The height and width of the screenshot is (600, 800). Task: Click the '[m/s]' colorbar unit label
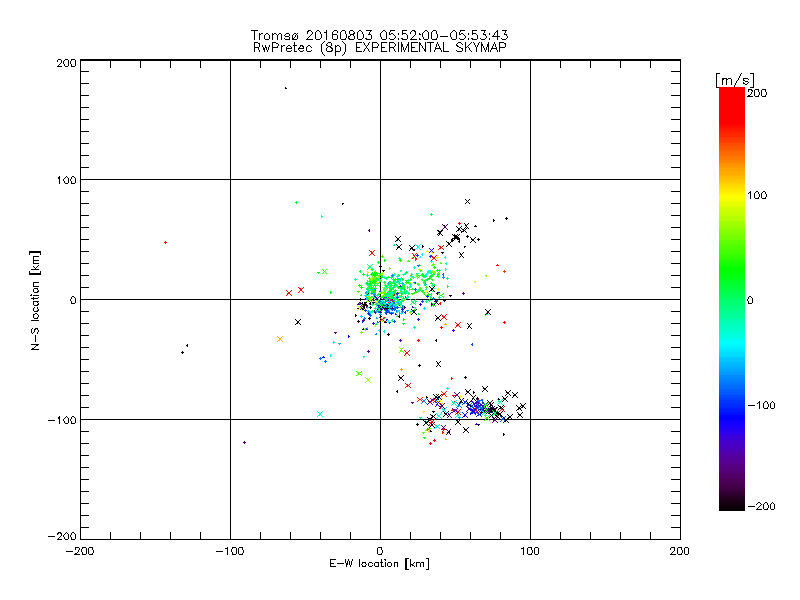(x=735, y=80)
